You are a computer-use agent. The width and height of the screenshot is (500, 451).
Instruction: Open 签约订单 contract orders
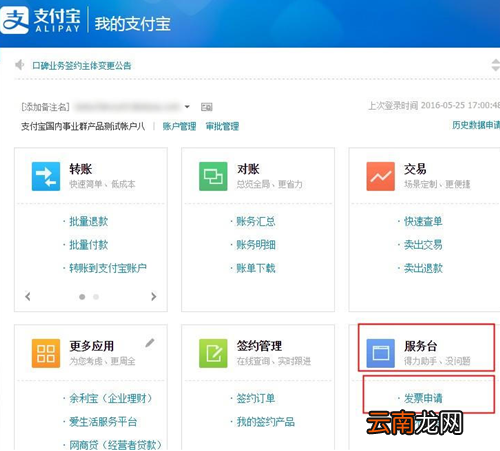click(256, 398)
